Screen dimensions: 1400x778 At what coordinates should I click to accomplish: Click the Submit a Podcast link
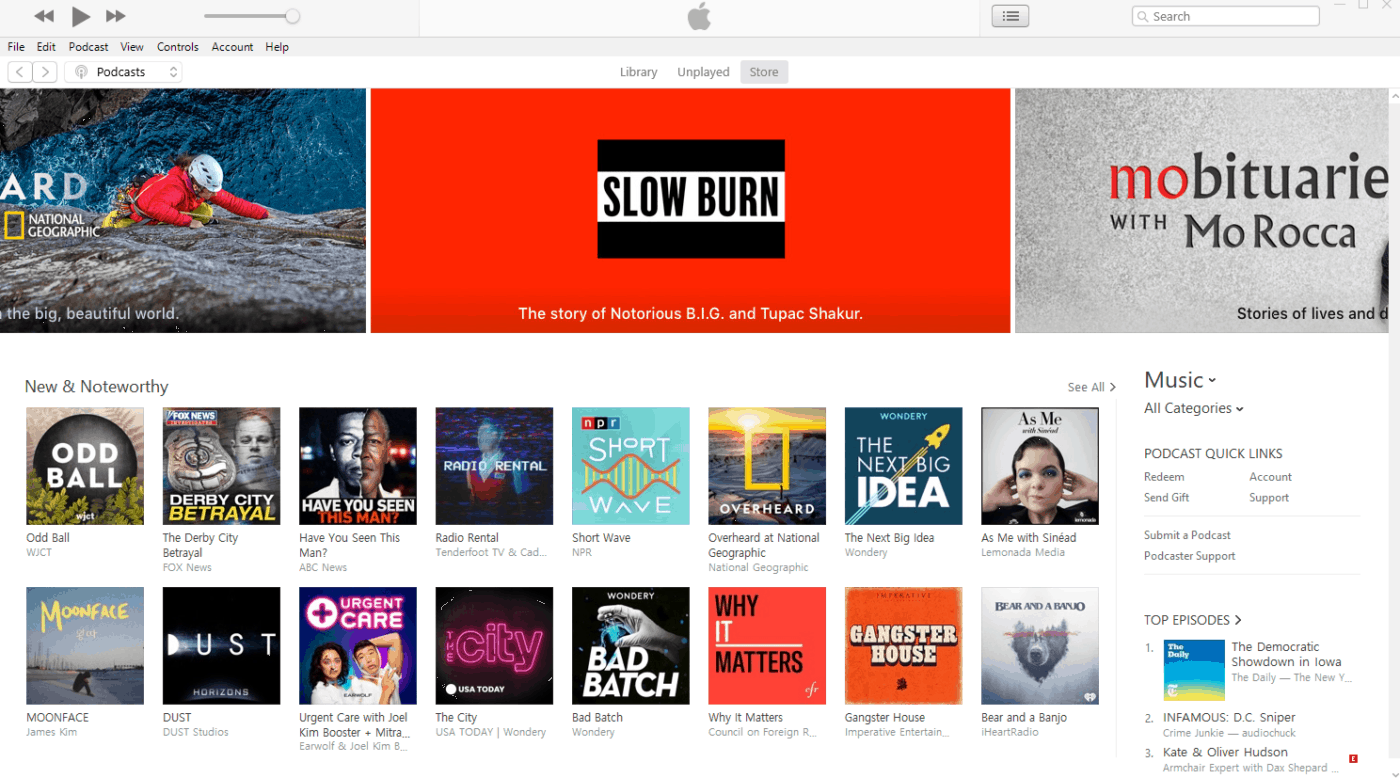click(x=1187, y=534)
